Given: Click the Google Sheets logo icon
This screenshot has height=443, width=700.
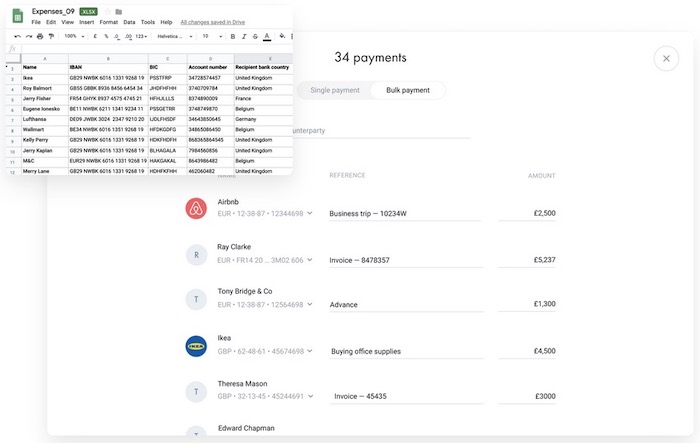Looking at the screenshot, I should click(x=18, y=16).
